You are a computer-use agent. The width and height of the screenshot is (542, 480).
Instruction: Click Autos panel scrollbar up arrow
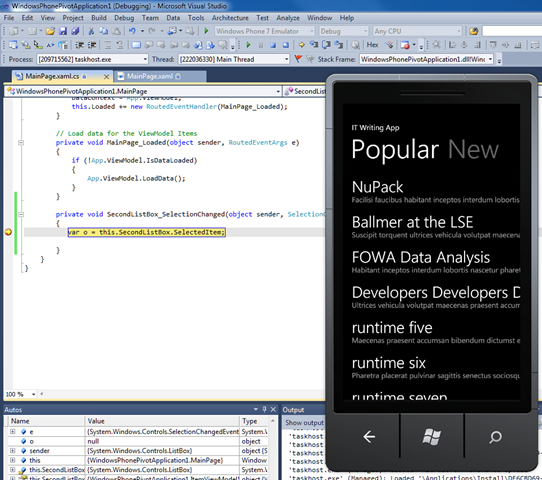point(273,421)
